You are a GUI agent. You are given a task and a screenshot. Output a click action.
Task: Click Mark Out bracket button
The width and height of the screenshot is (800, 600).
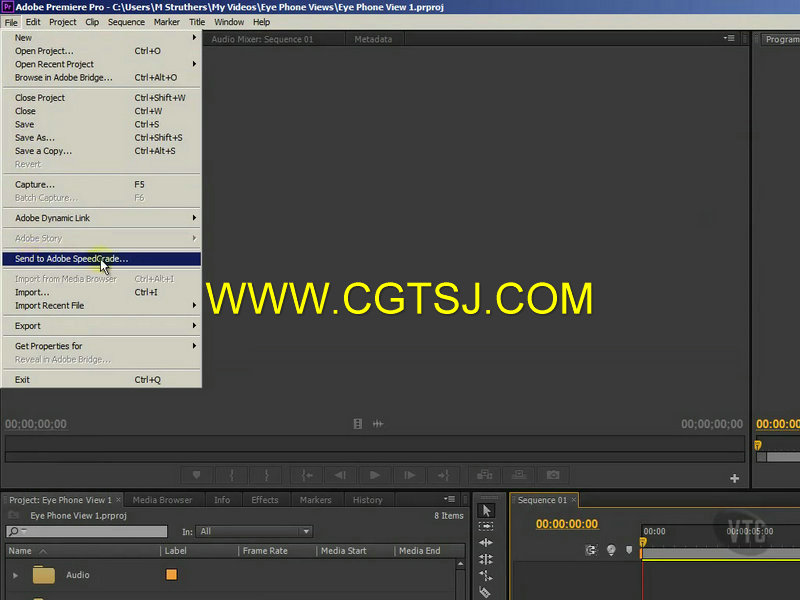click(x=266, y=476)
